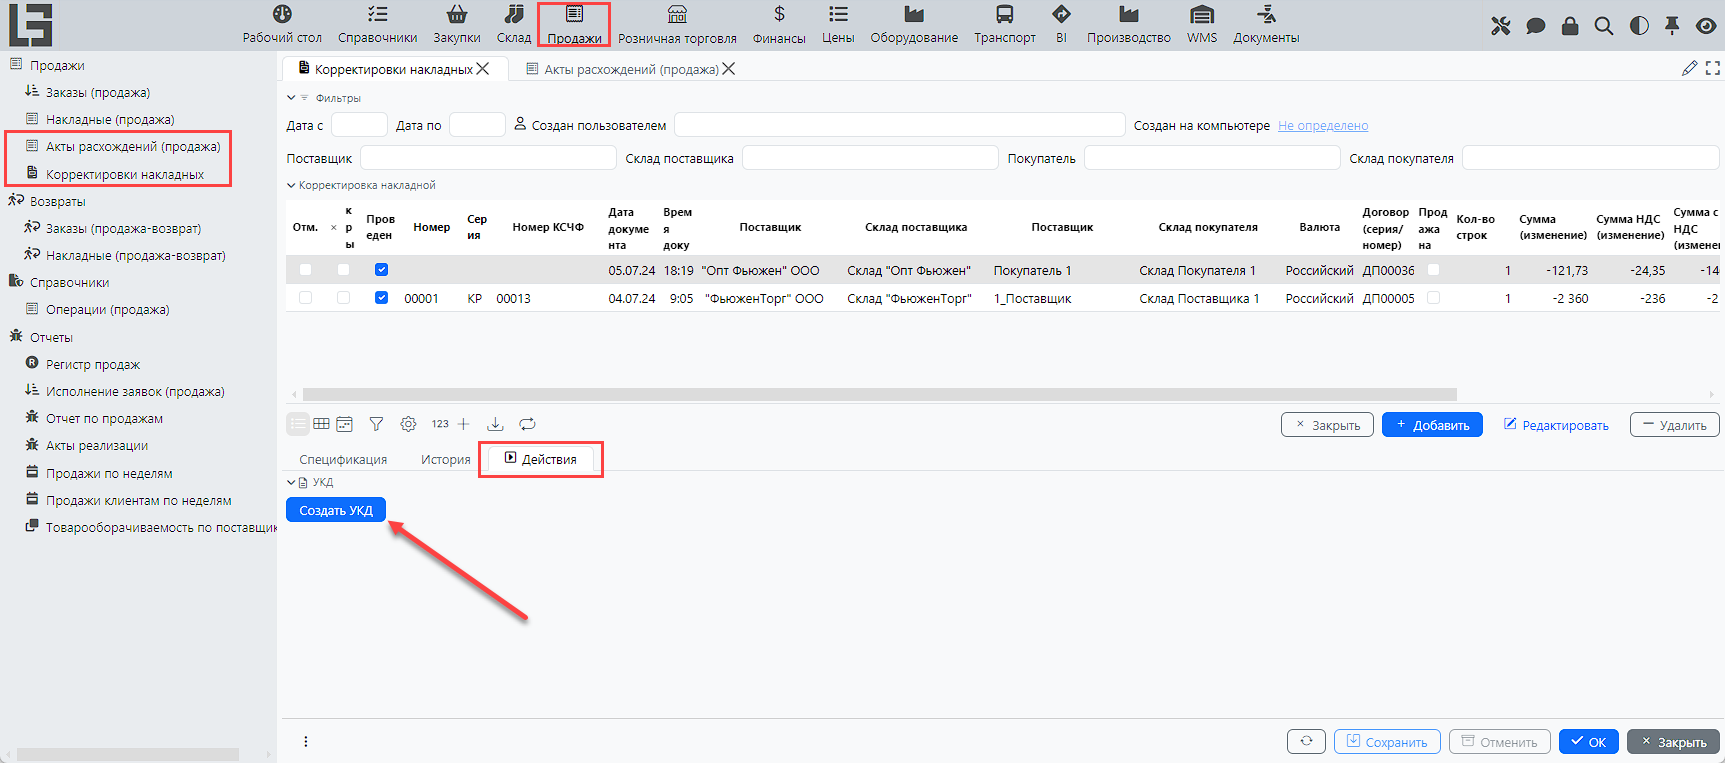Toggle the 'Проведен' checkbox in row 00001
Viewport: 1725px width, 763px height.
[381, 298]
